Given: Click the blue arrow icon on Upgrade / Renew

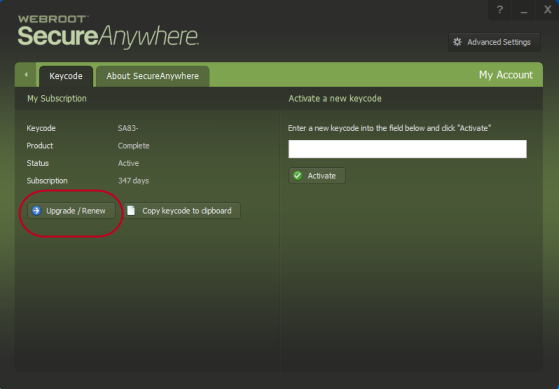Looking at the screenshot, I should point(36,211).
